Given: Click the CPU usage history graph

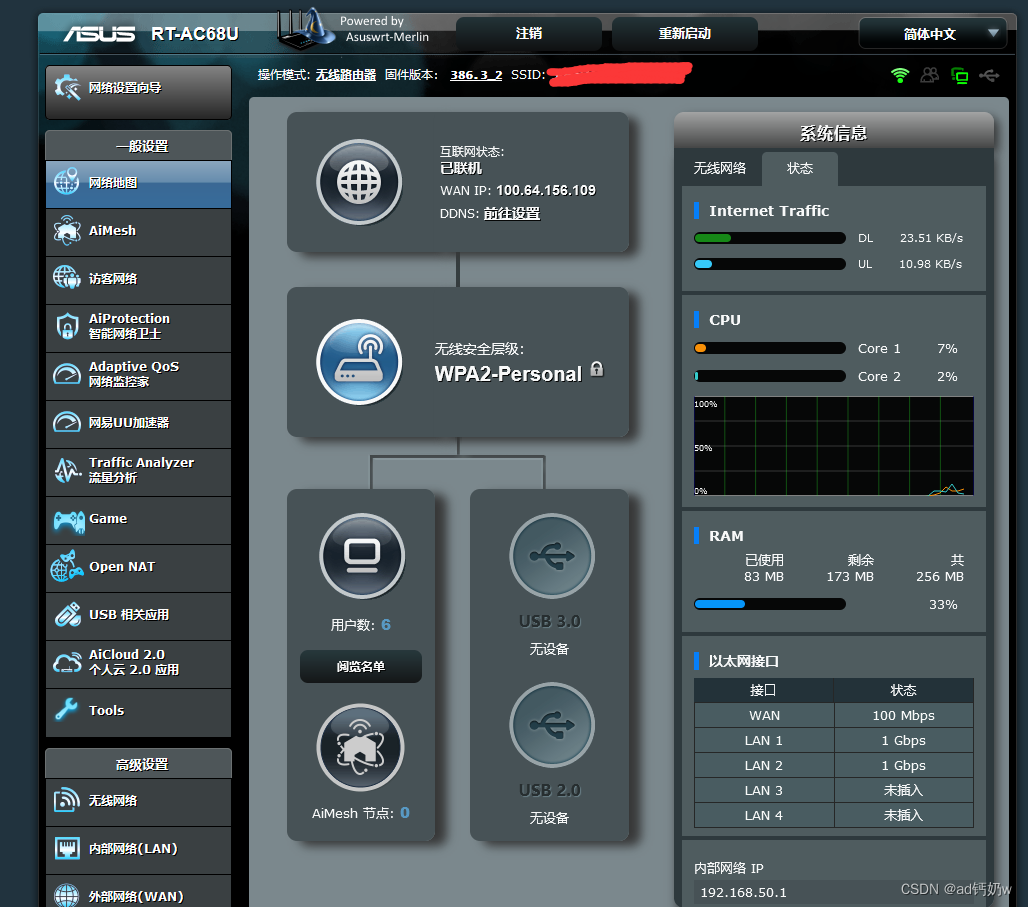Looking at the screenshot, I should click(833, 446).
